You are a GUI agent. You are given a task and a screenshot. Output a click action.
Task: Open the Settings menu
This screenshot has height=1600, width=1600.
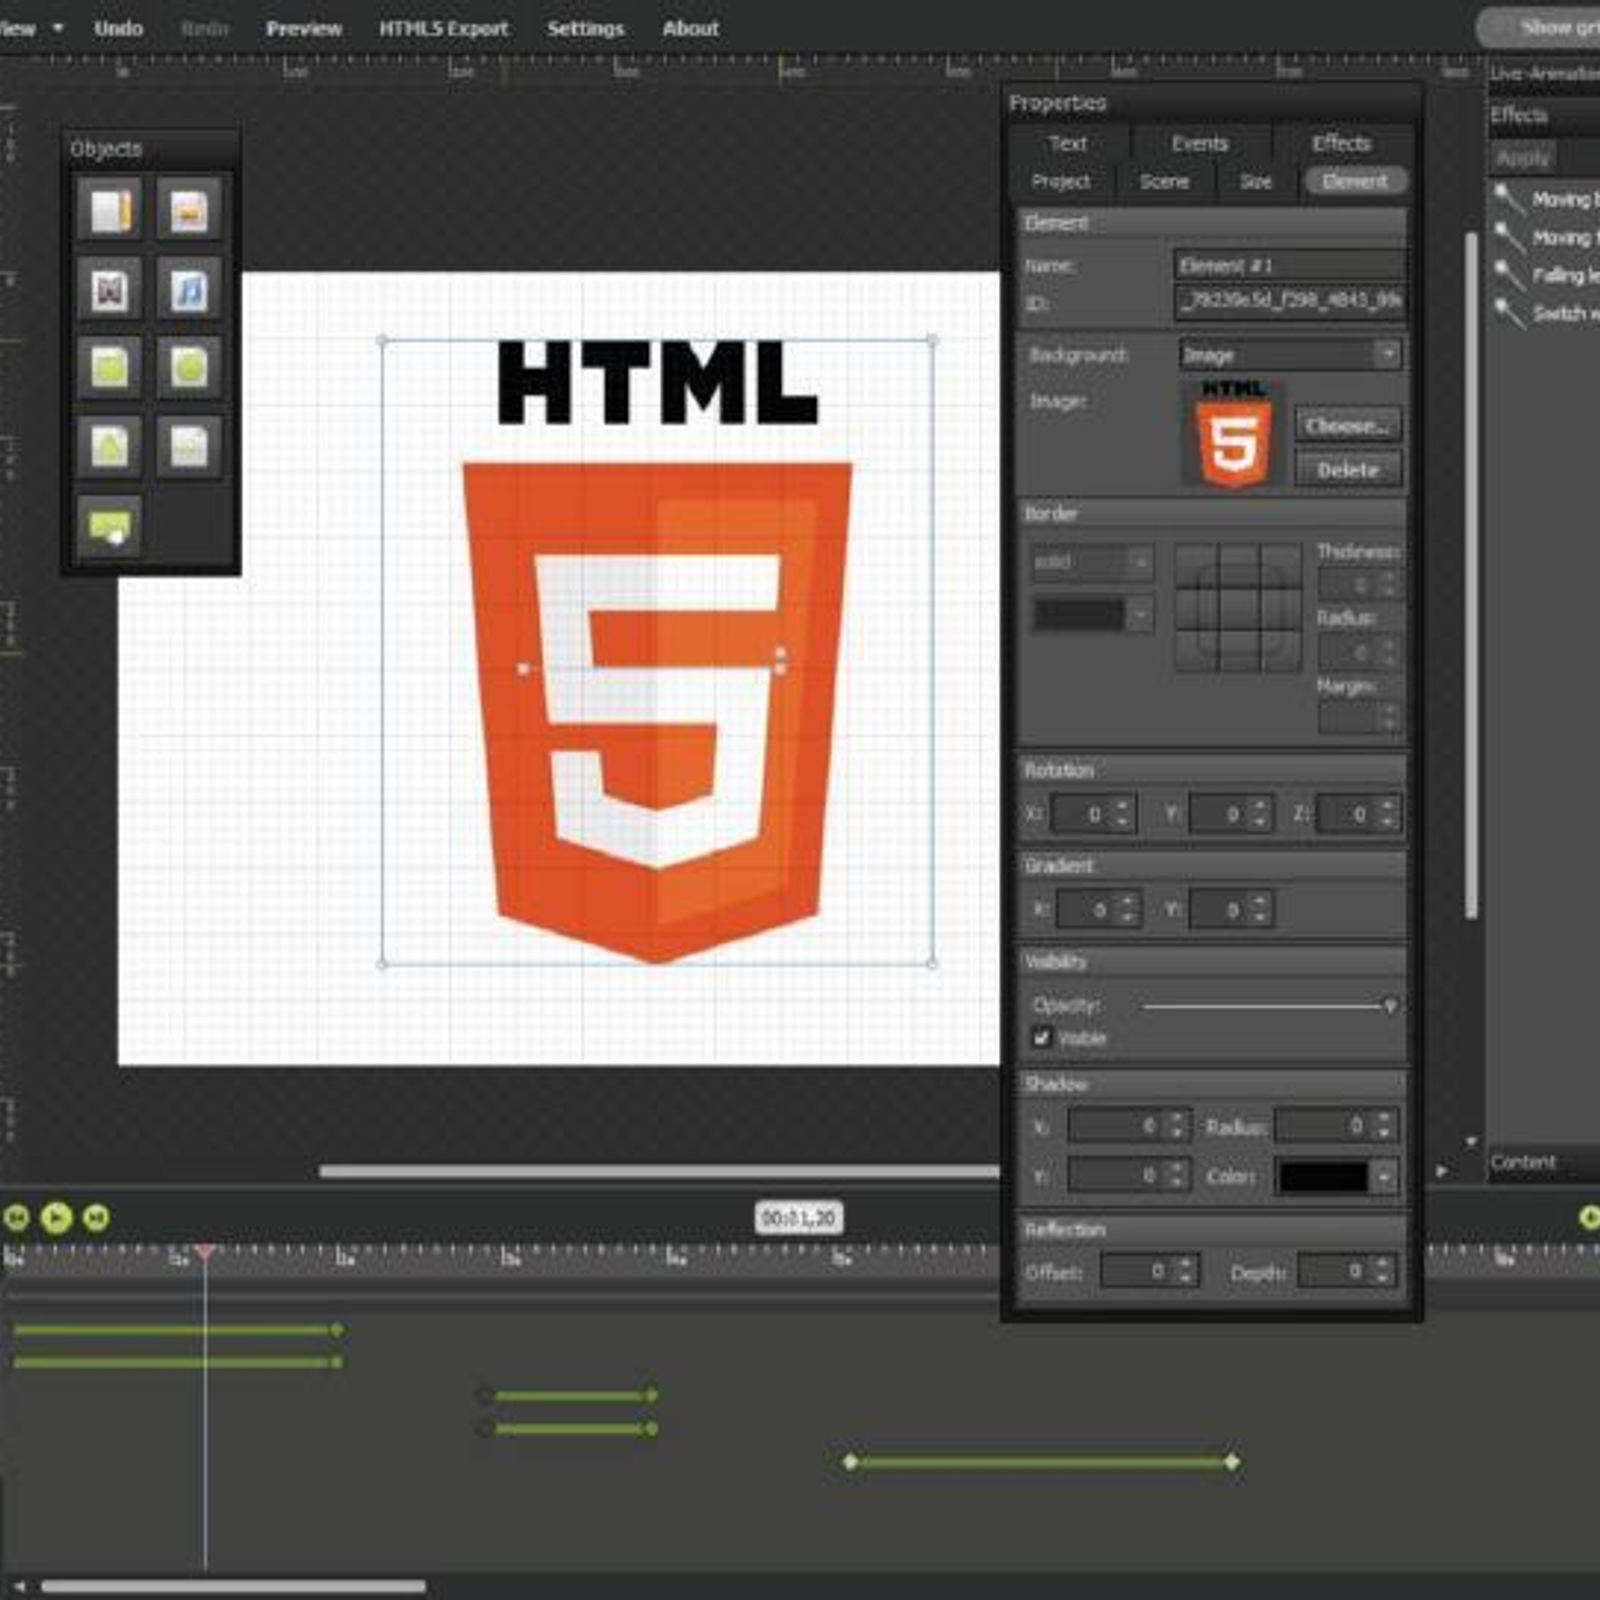point(585,28)
